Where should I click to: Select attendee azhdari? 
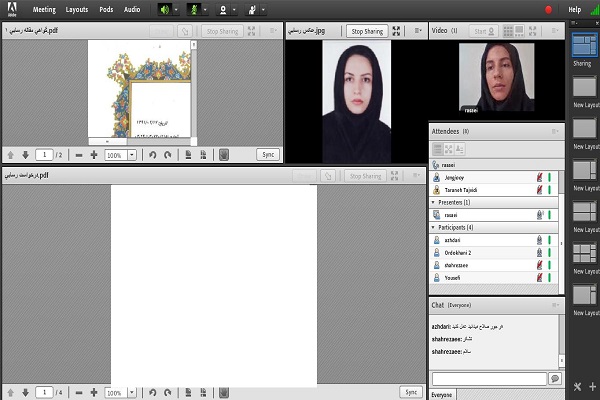493,240
